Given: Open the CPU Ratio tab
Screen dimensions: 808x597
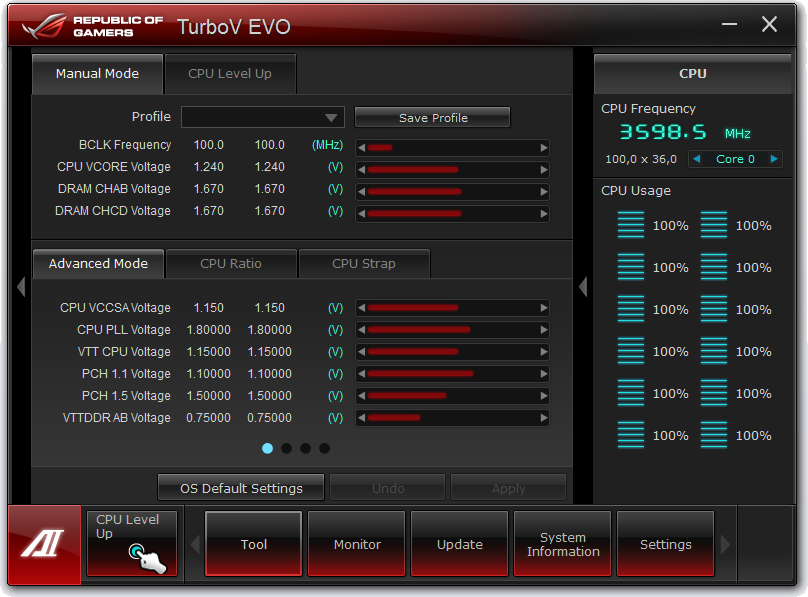Looking at the screenshot, I should (231, 264).
